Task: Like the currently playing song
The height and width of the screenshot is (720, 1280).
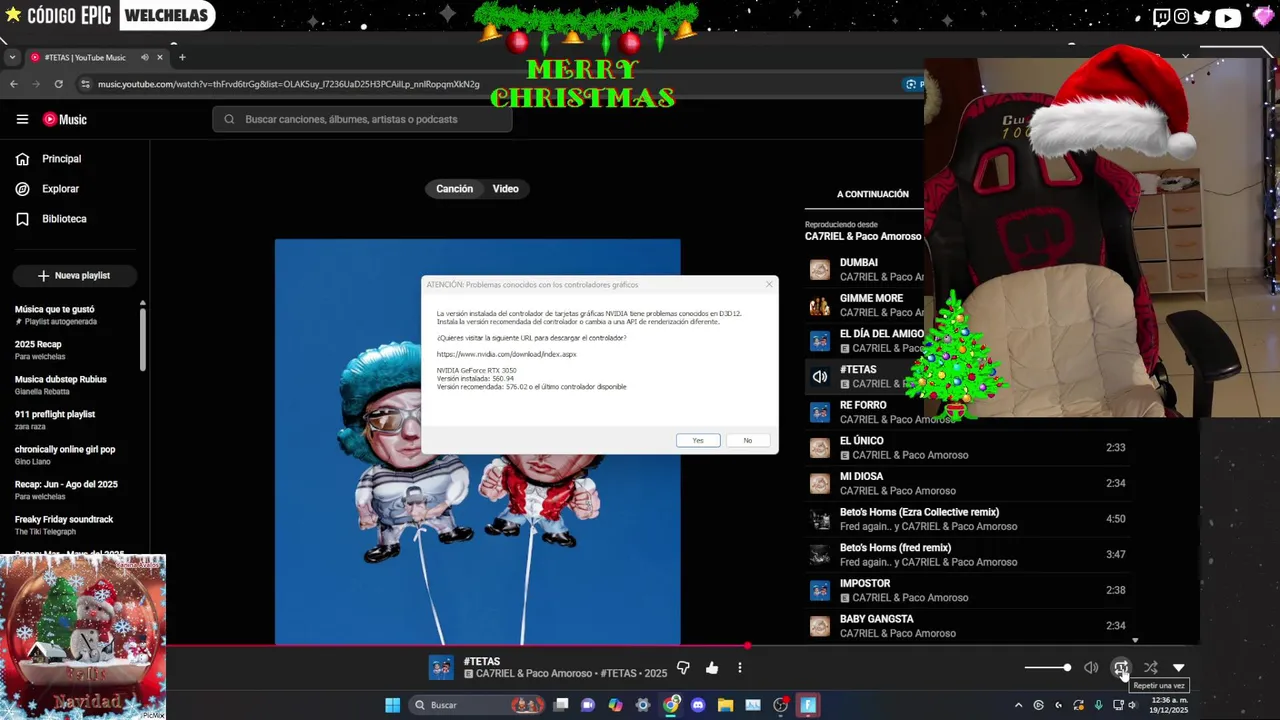Action: click(712, 668)
